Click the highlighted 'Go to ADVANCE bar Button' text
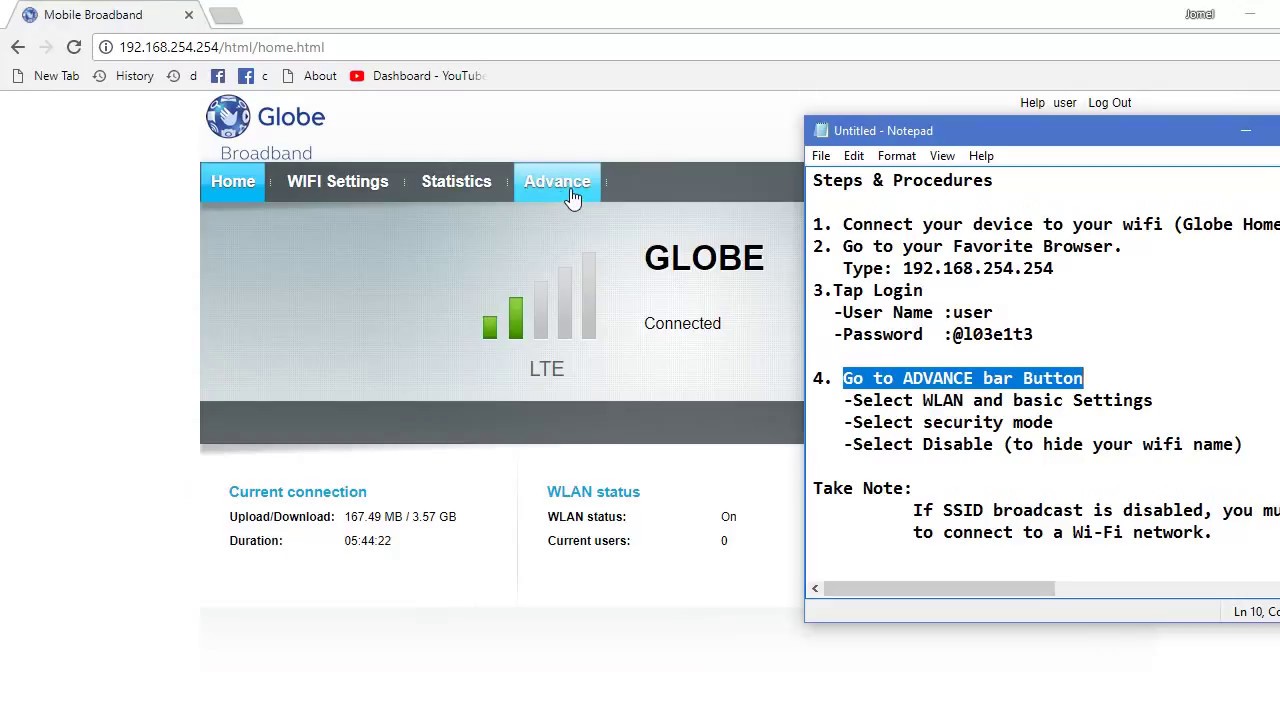 [x=963, y=378]
